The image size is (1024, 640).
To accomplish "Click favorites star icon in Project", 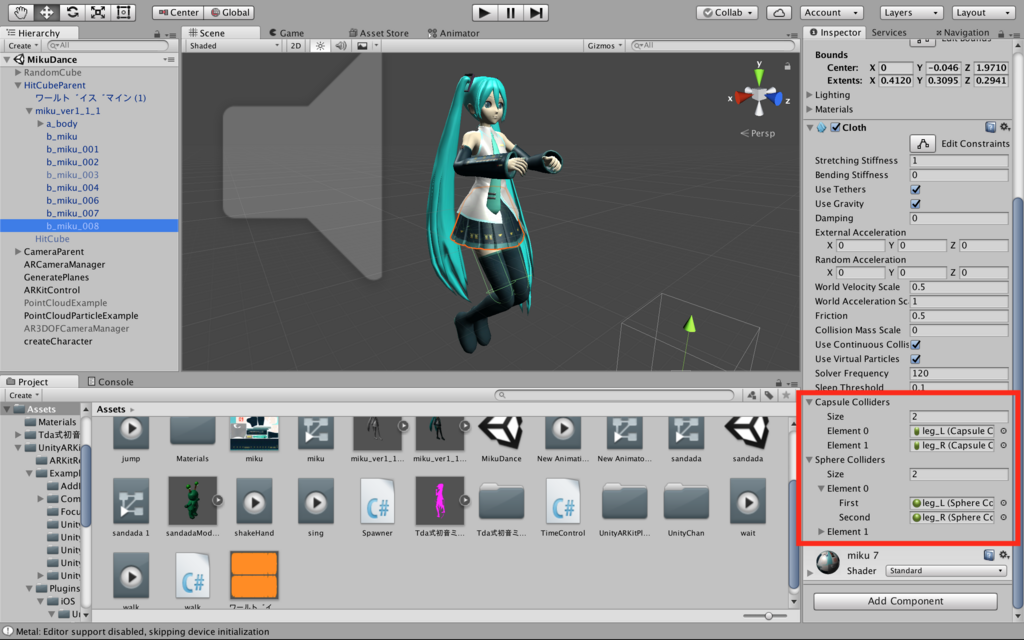I will coord(786,395).
